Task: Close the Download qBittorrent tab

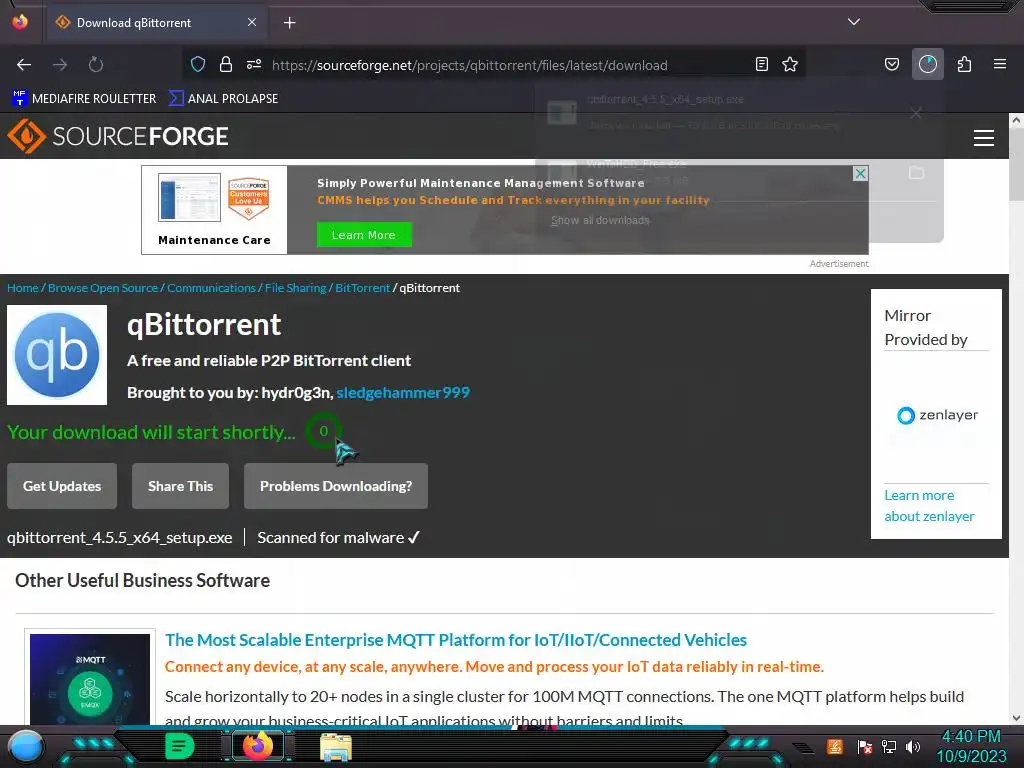Action: click(x=251, y=22)
